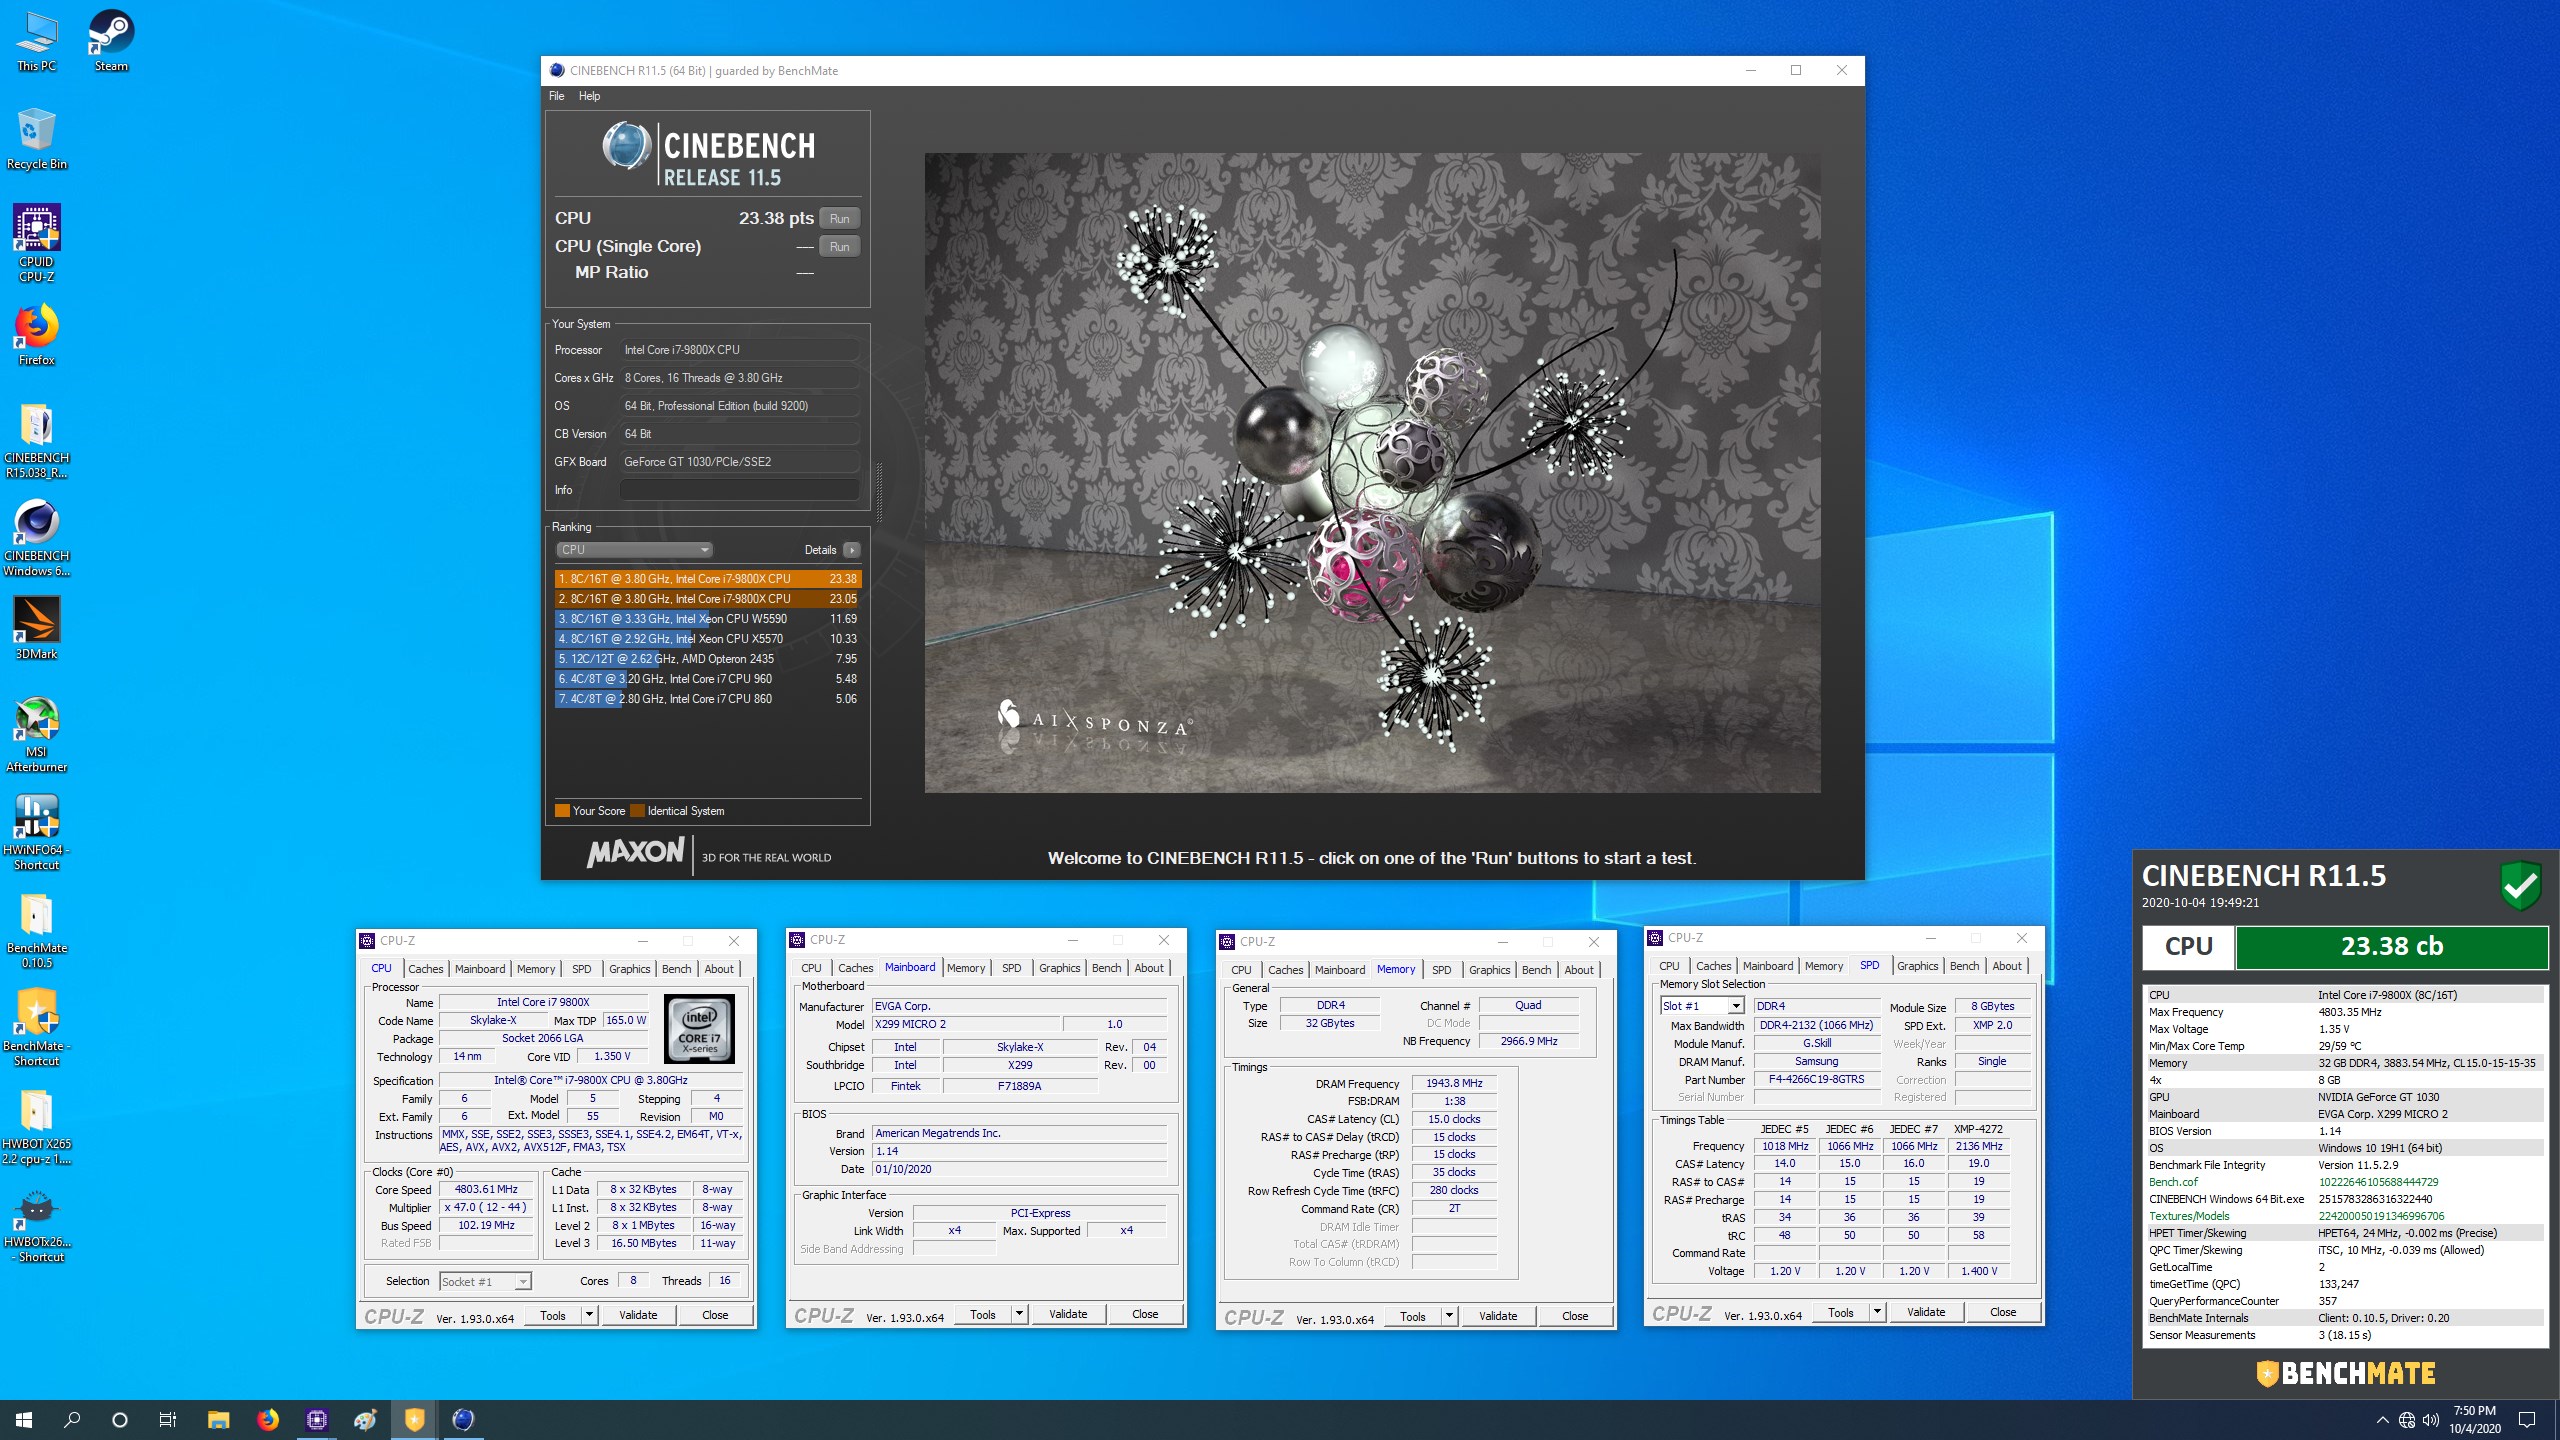Open the MSI Afterburner desktop icon
The image size is (2560, 1440).
(37, 735)
